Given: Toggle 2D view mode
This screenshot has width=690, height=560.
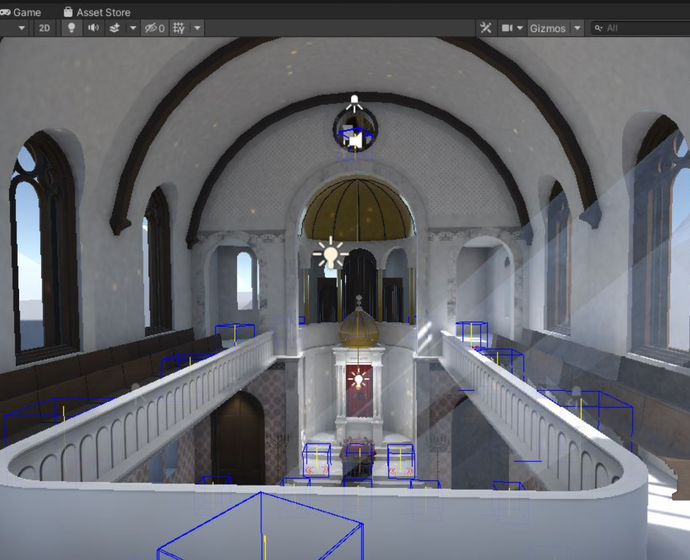Looking at the screenshot, I should click(44, 28).
